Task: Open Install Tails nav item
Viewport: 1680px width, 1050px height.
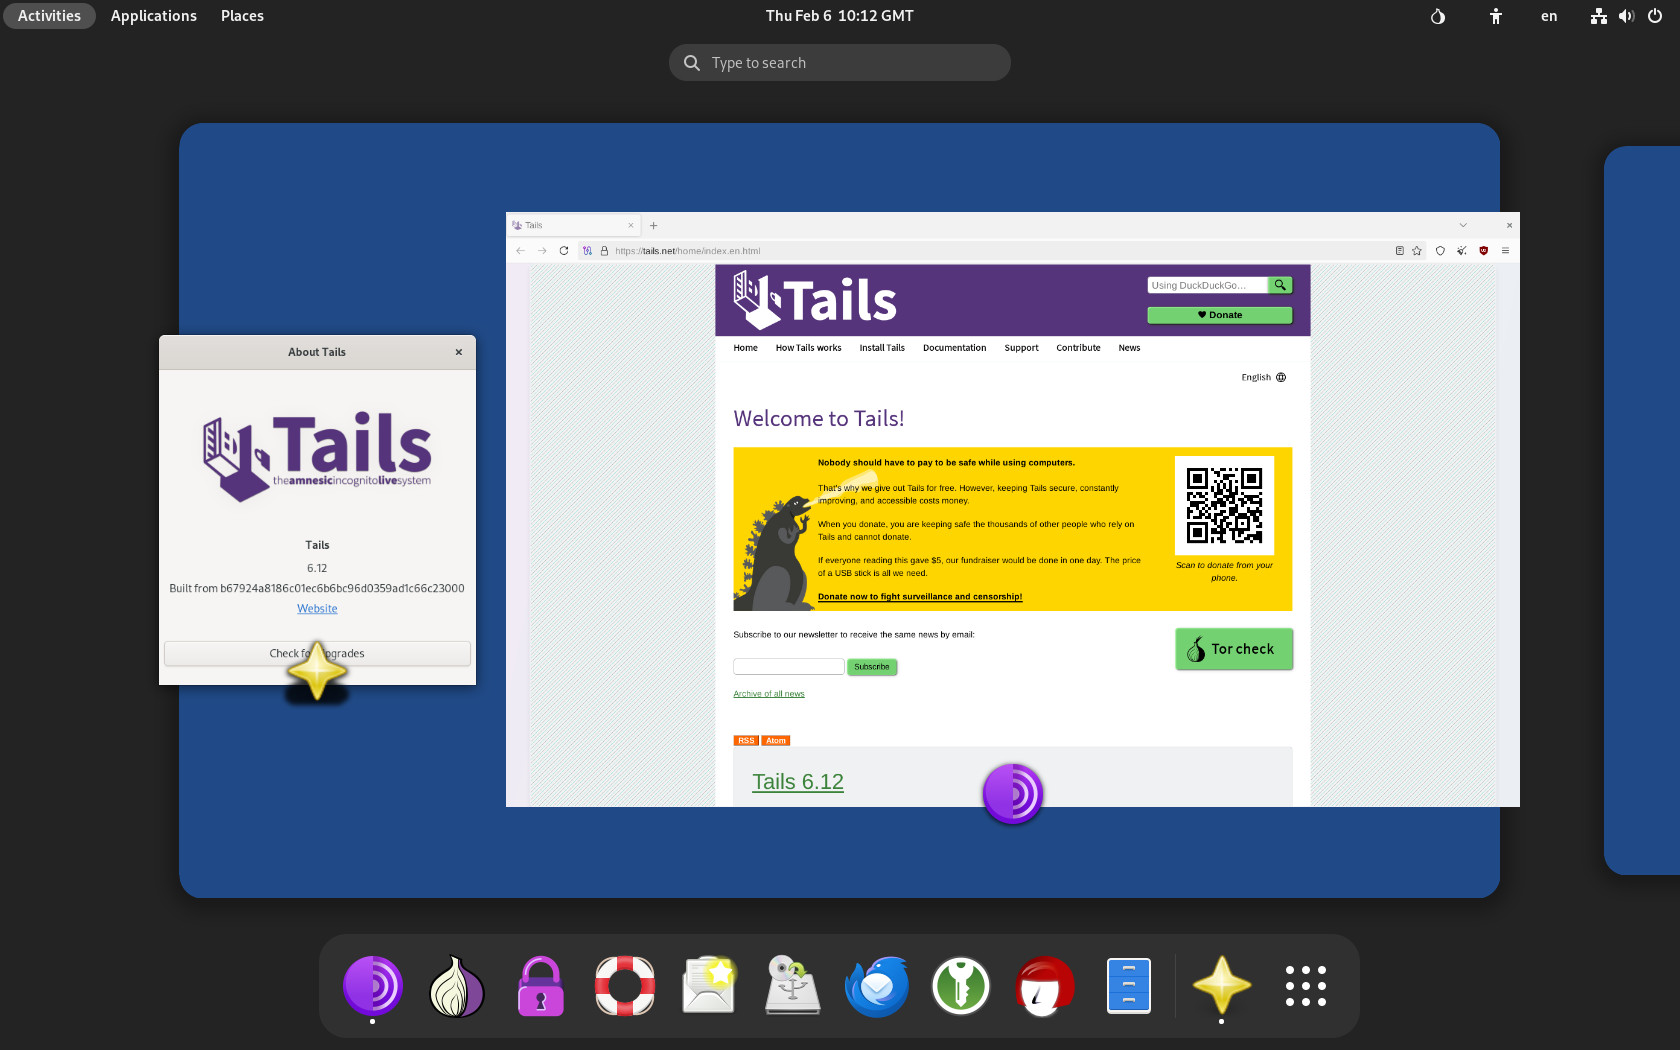Action: pyautogui.click(x=882, y=348)
